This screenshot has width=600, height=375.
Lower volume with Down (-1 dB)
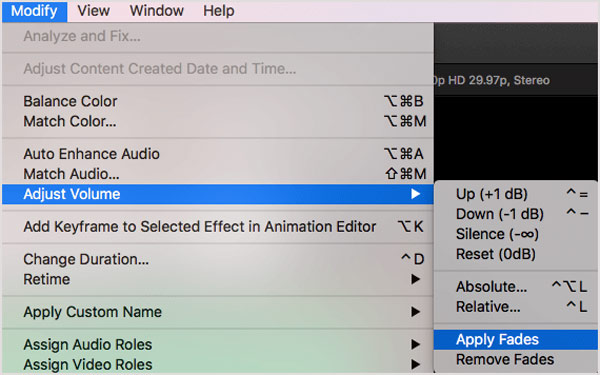click(515, 214)
